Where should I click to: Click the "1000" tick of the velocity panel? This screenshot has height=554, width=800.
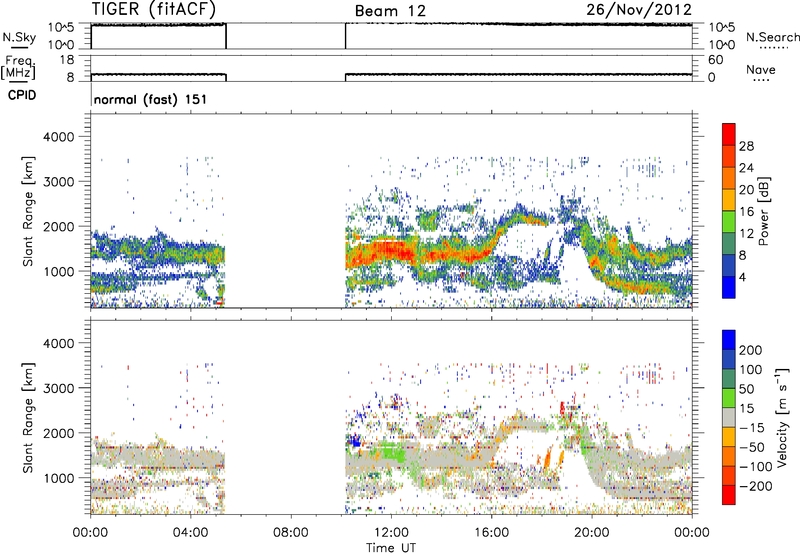coord(58,478)
